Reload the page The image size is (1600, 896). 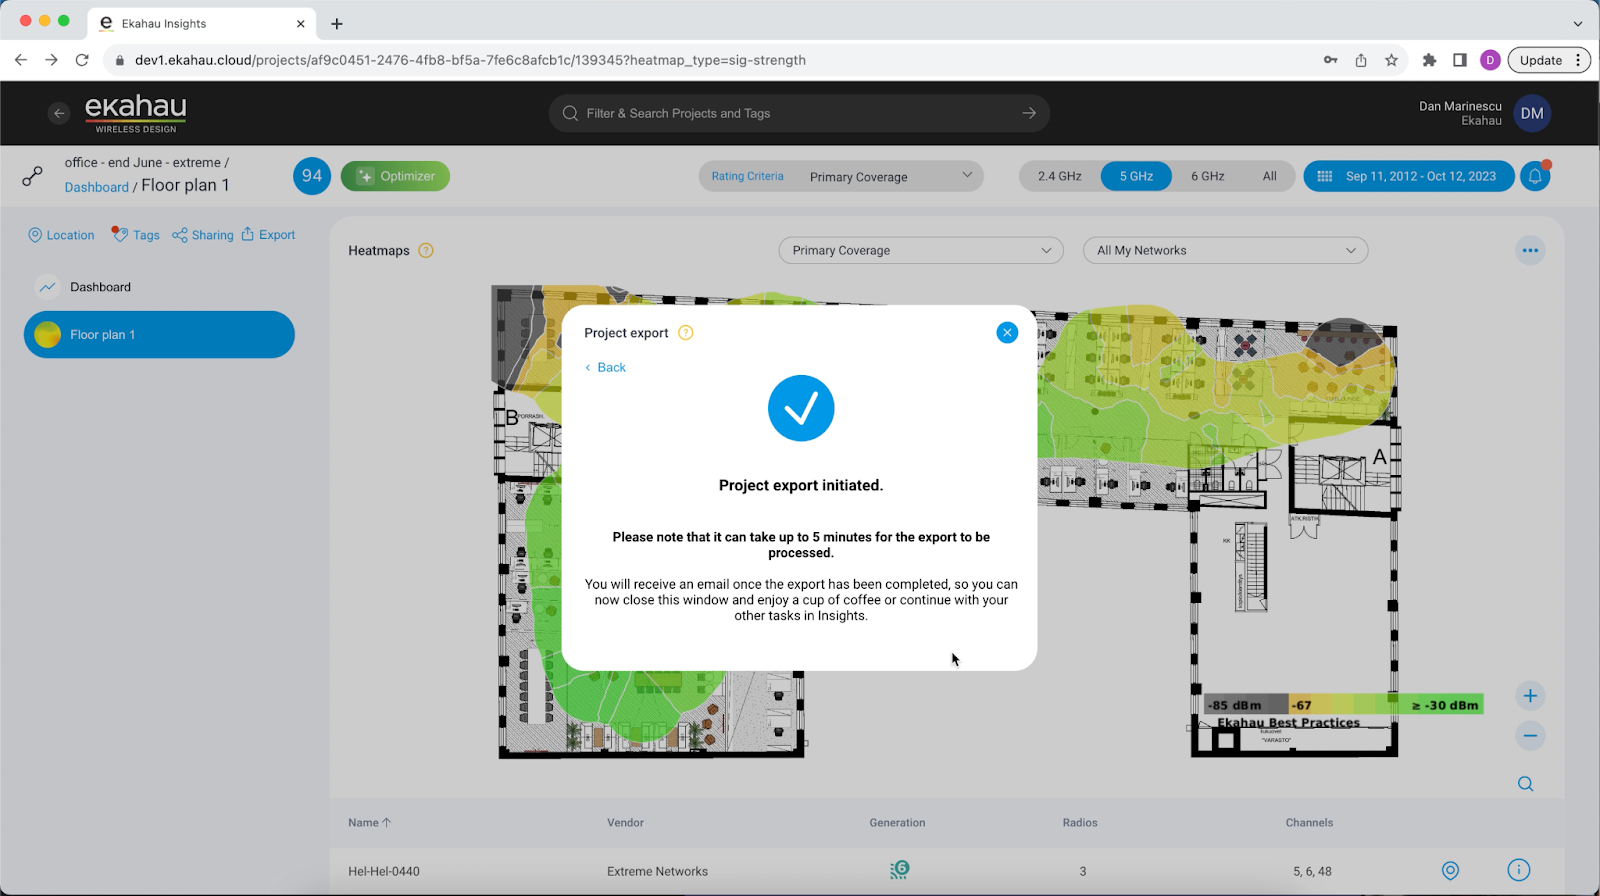(x=82, y=60)
